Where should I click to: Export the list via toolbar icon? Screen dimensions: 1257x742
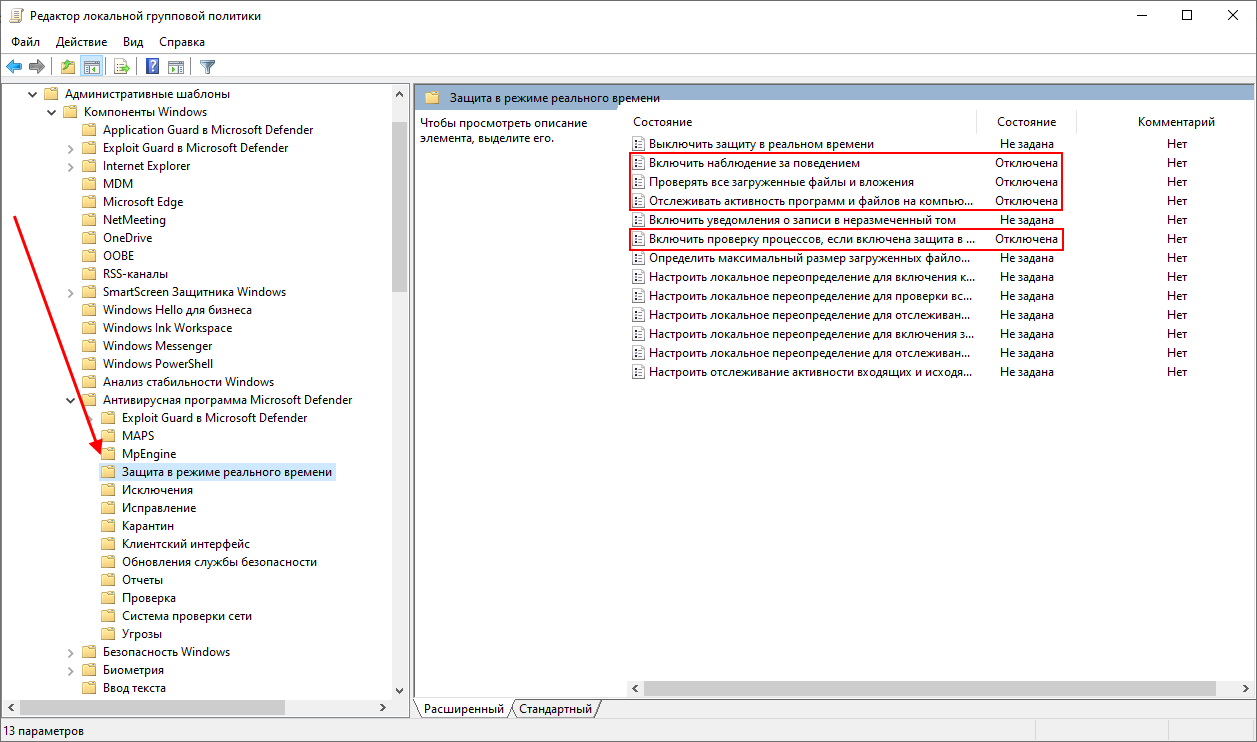[x=122, y=67]
